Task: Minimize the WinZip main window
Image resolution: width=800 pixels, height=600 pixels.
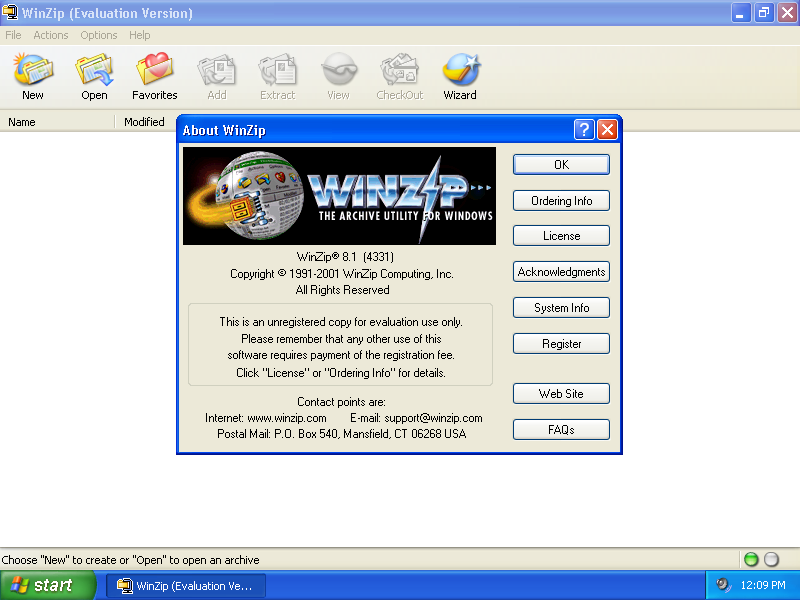Action: coord(741,13)
